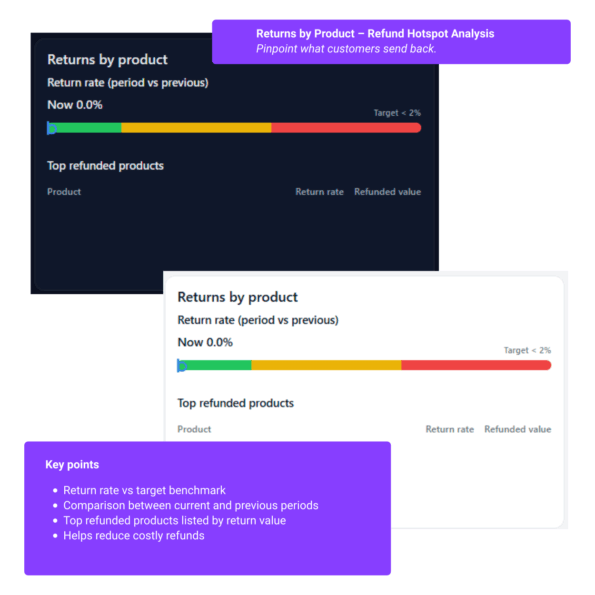The height and width of the screenshot is (595, 595).
Task: Click Product column header in light card
Action: click(x=194, y=430)
